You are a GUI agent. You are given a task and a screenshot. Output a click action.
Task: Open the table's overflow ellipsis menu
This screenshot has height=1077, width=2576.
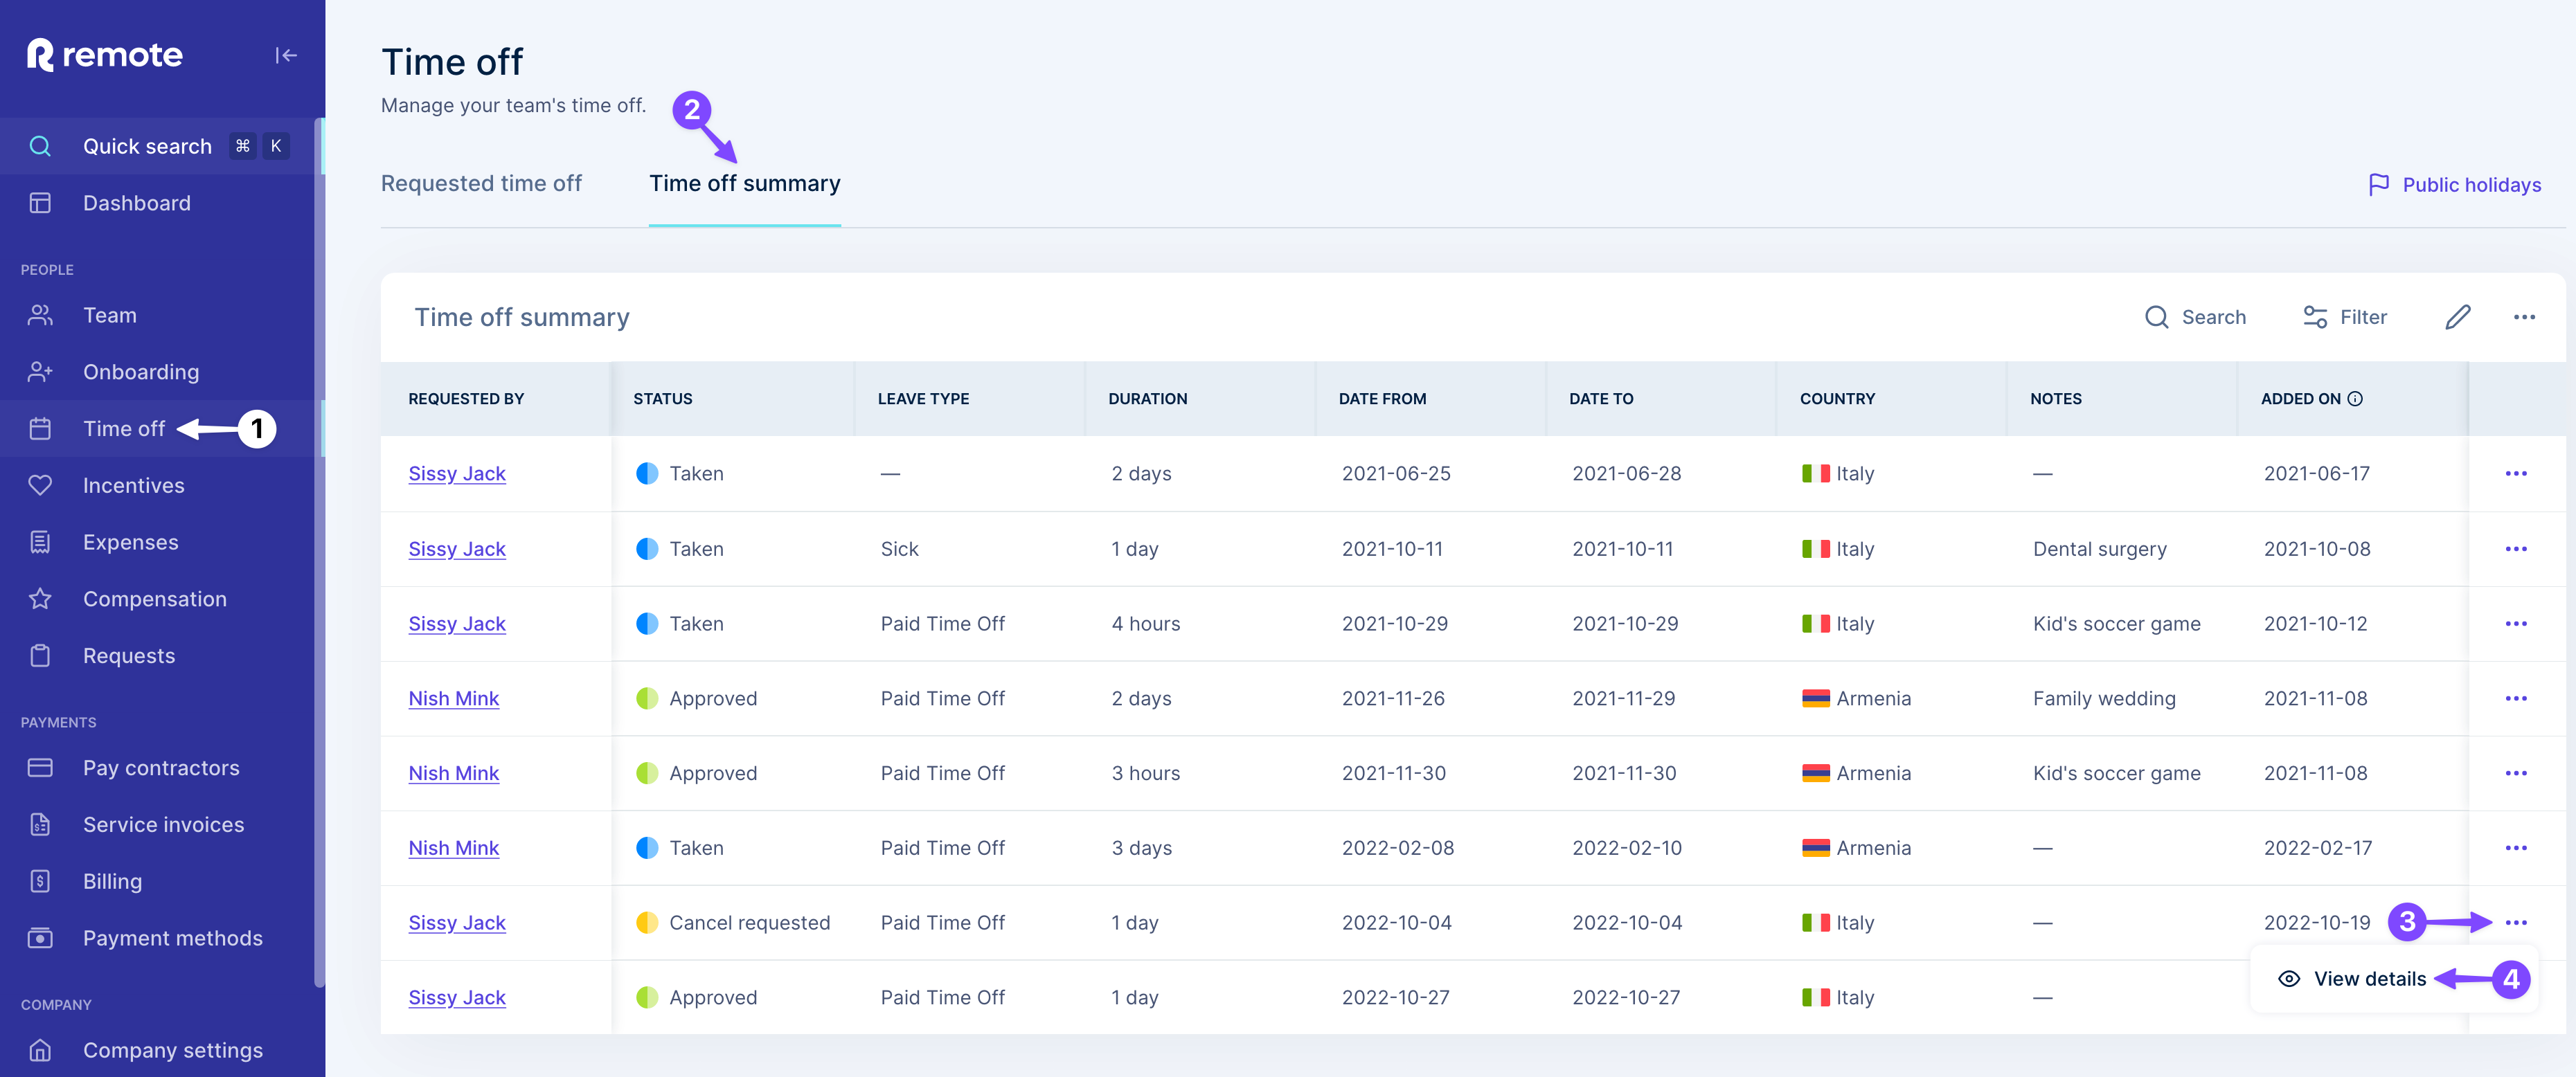(2525, 317)
